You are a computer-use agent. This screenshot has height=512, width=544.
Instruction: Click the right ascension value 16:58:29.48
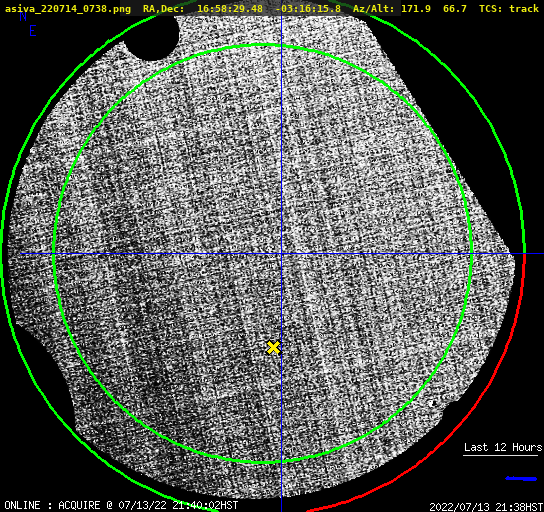pyautogui.click(x=230, y=8)
